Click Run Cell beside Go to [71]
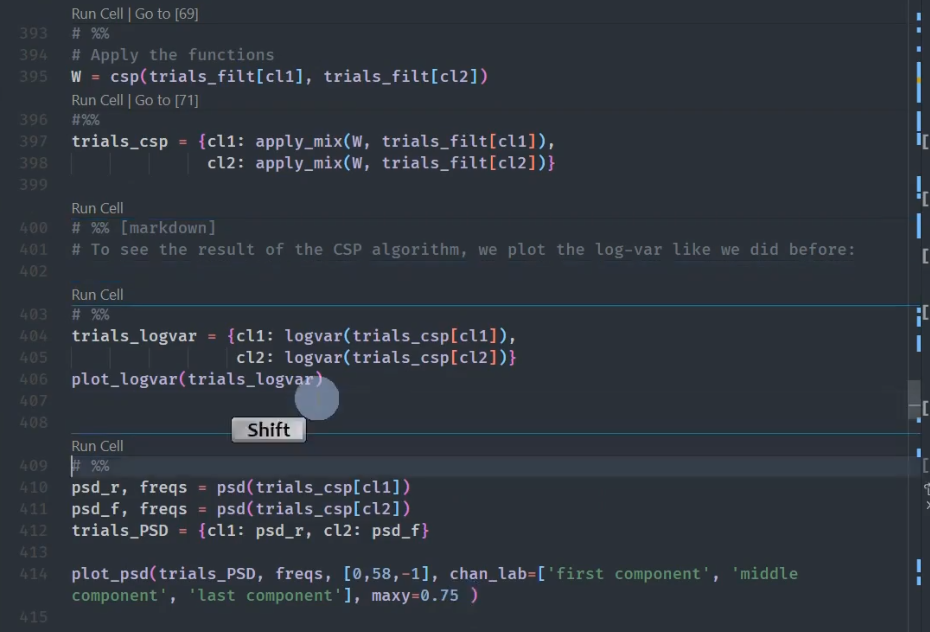The height and width of the screenshot is (632, 930). click(98, 100)
